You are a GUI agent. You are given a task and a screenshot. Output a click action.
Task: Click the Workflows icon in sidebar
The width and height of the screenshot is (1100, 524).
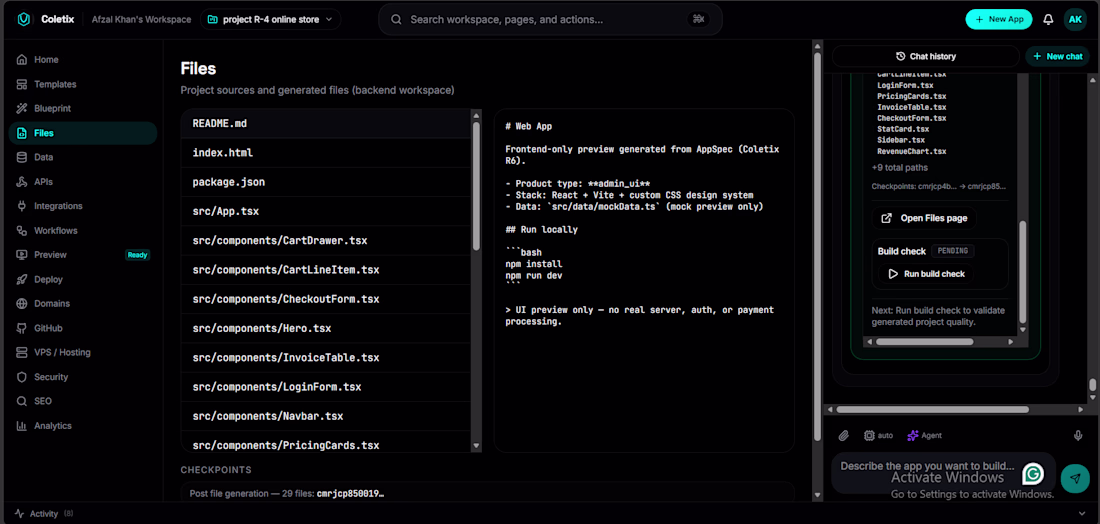[22, 231]
